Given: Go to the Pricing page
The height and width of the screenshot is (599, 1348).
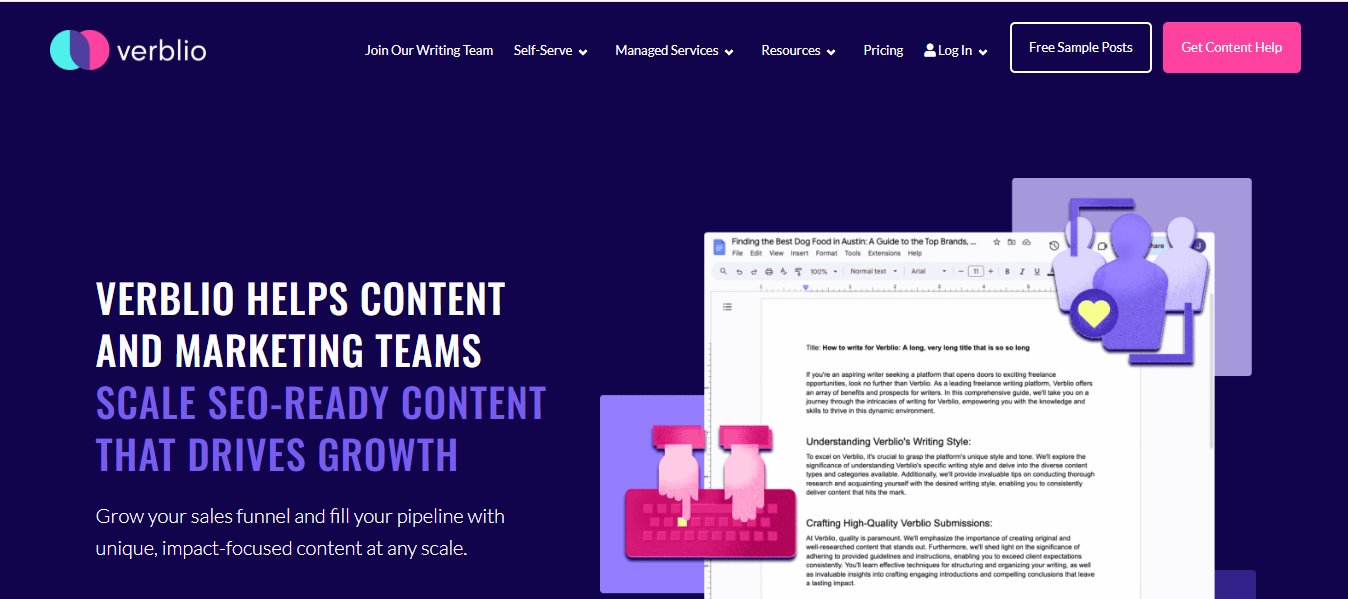Looking at the screenshot, I should point(883,50).
